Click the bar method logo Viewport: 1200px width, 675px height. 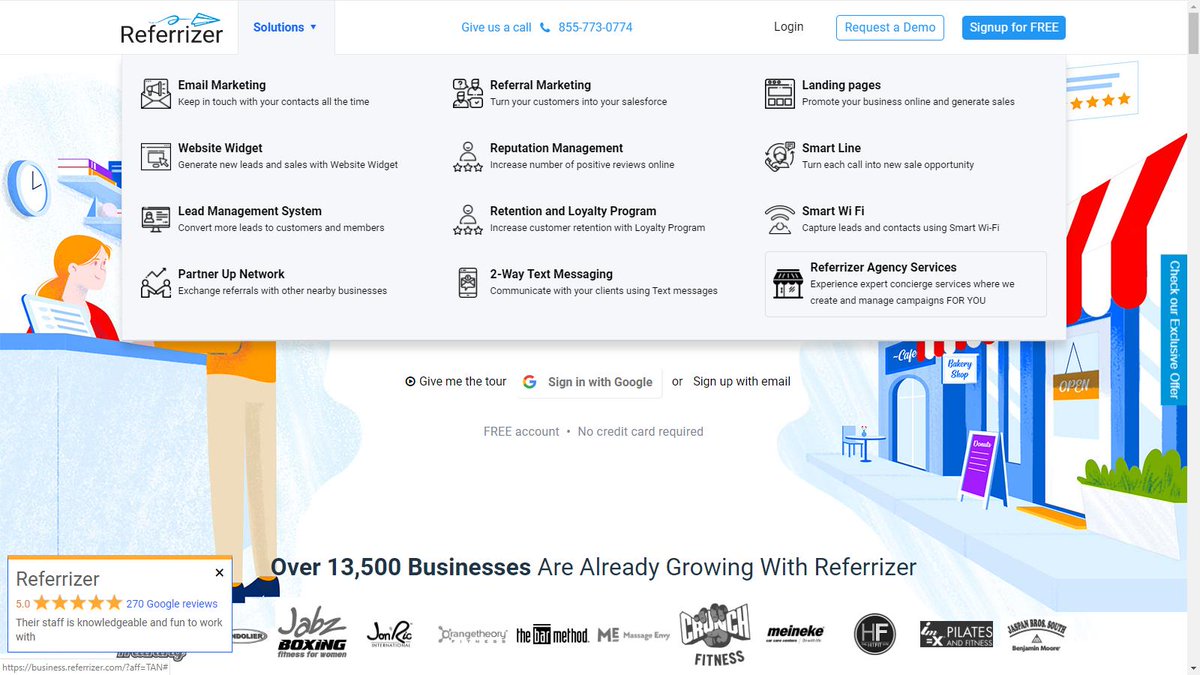[x=552, y=634]
